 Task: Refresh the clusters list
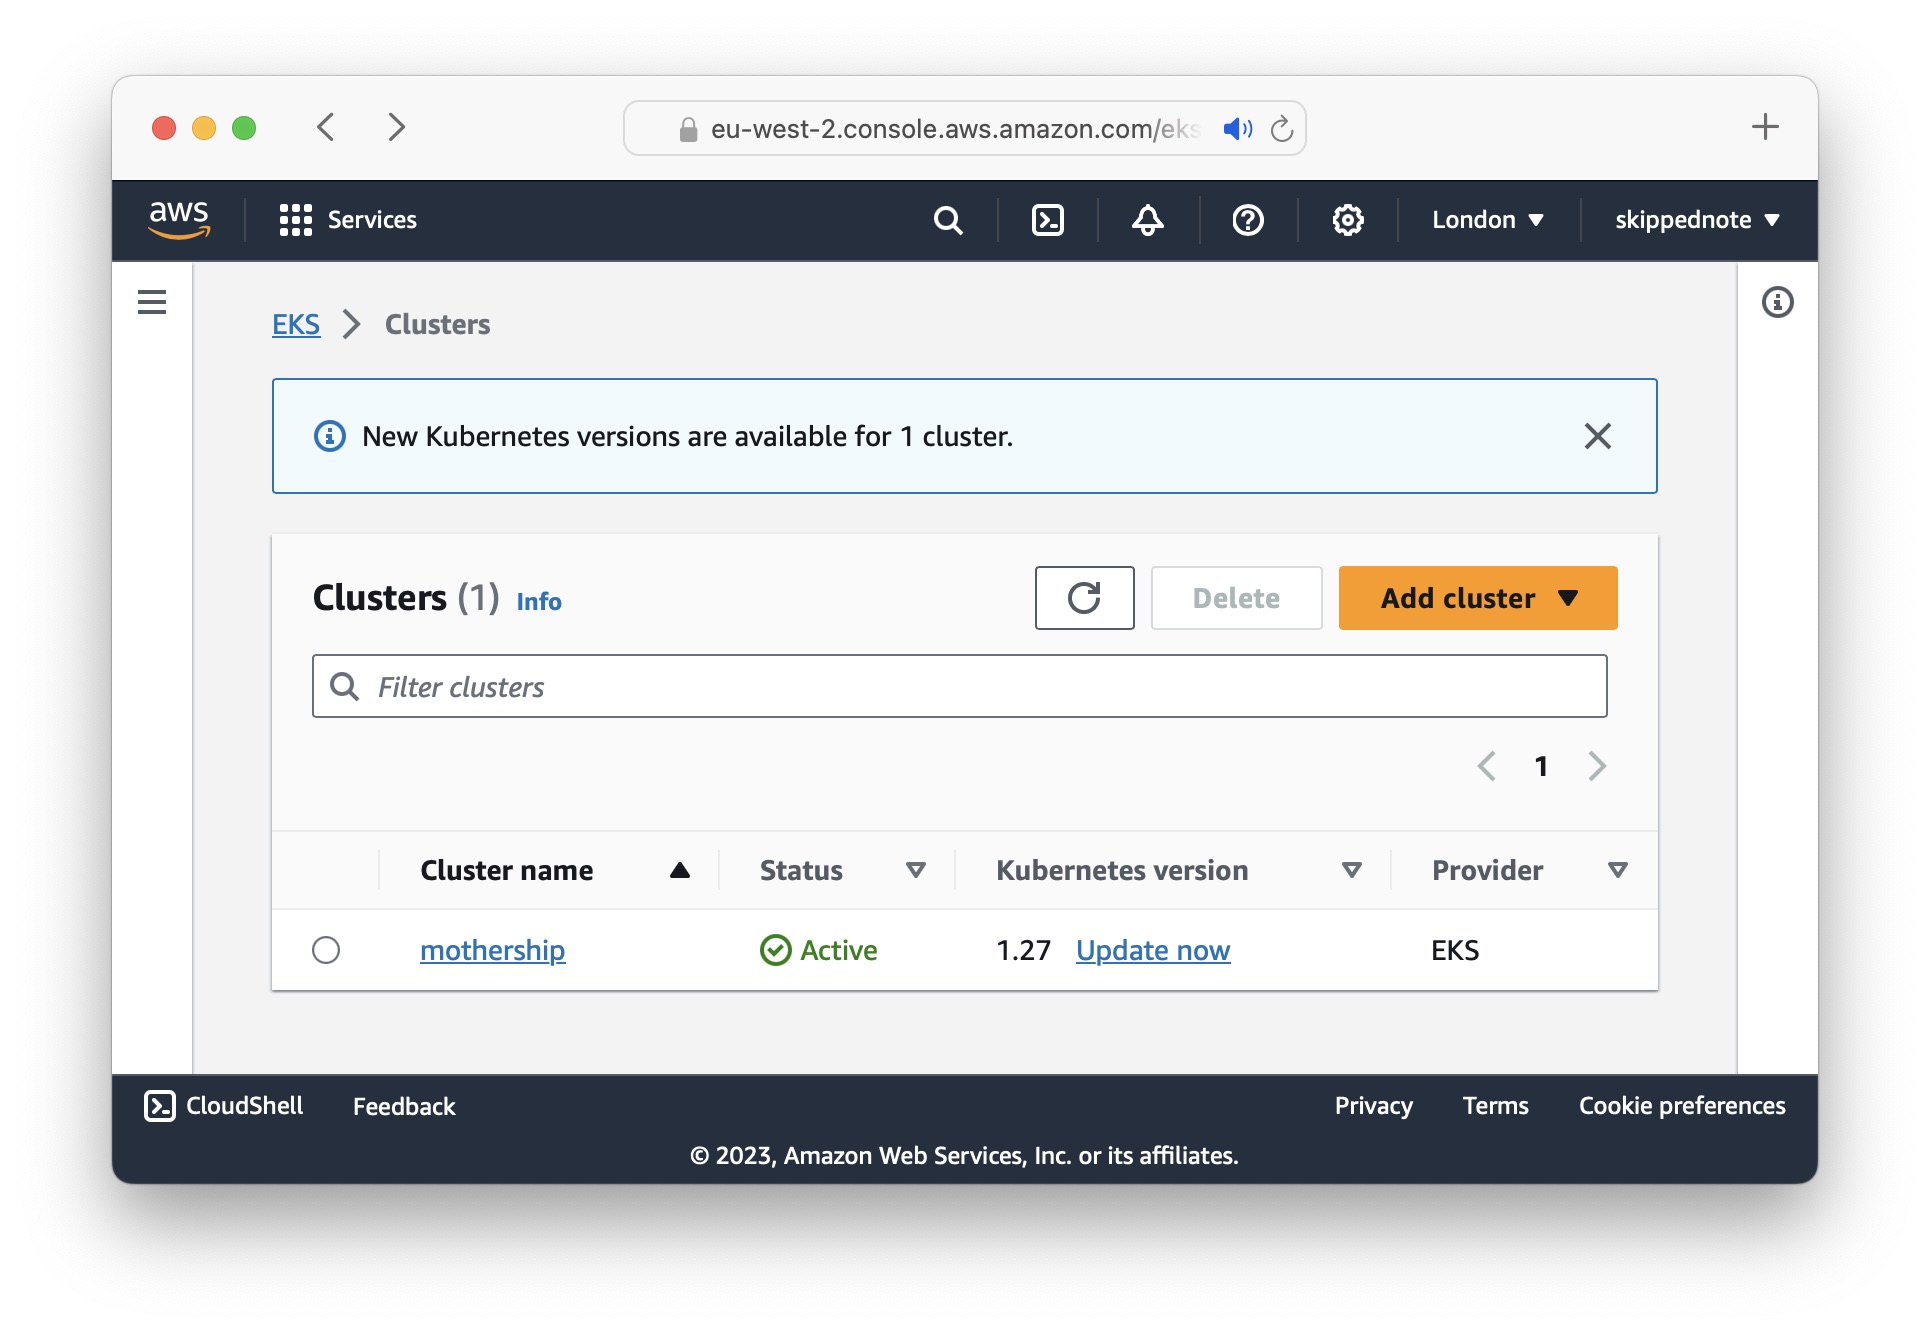point(1084,598)
